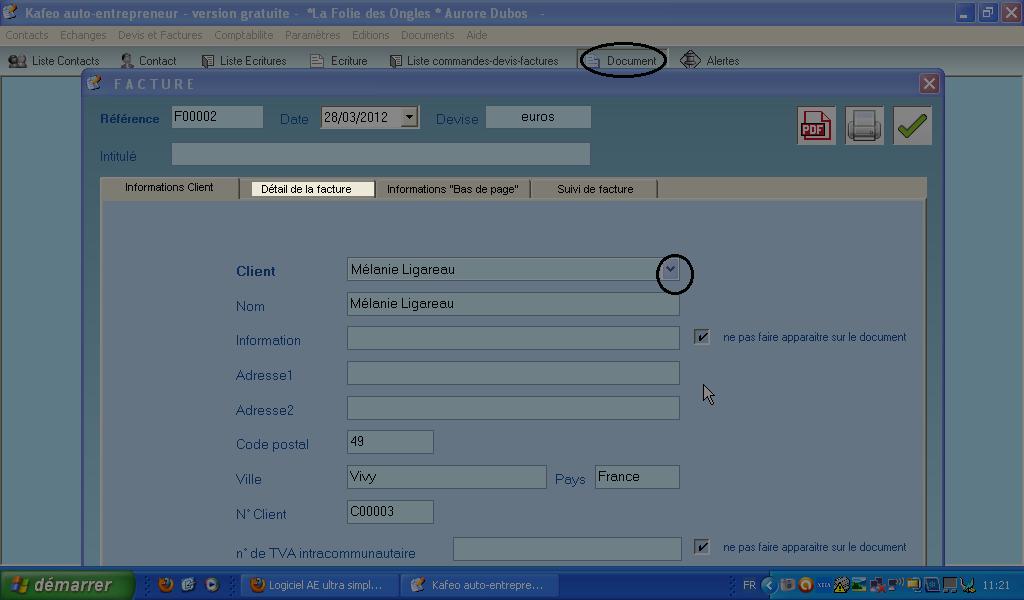Click into the Adresse1 input field
The image size is (1024, 600).
point(513,374)
